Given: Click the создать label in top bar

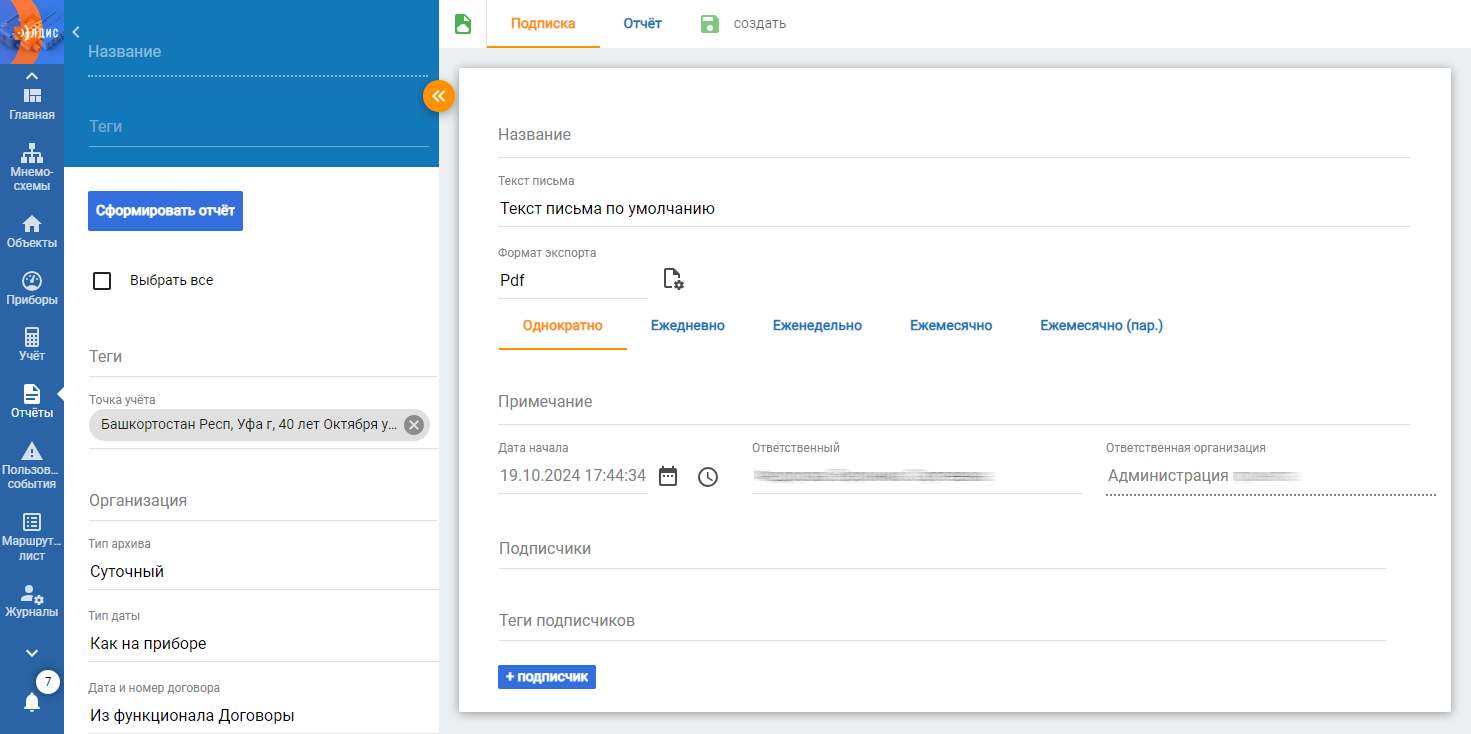Looking at the screenshot, I should point(760,24).
